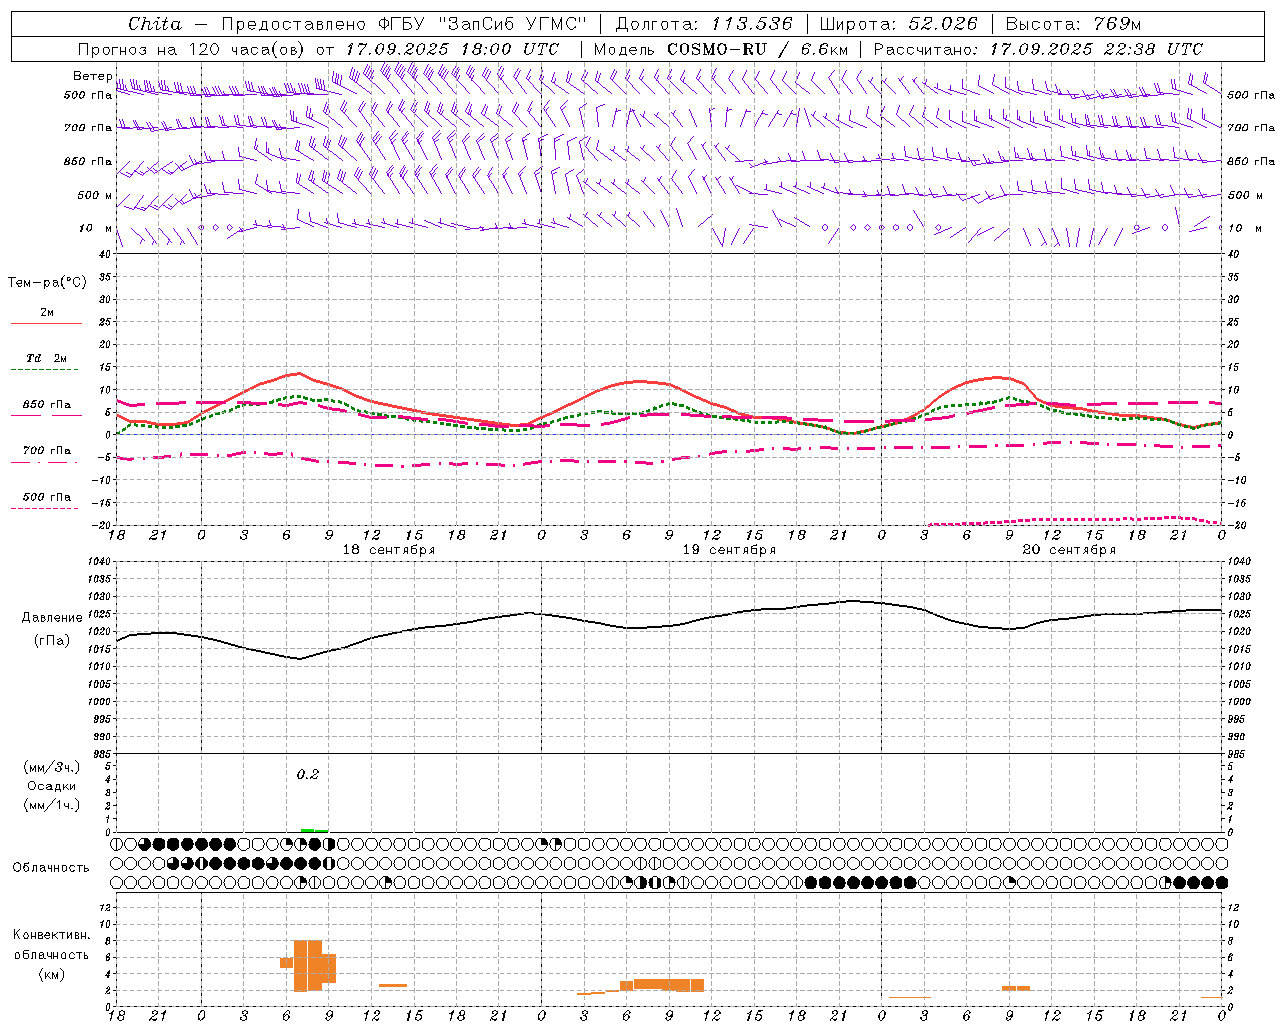The height and width of the screenshot is (1024, 1280).
Task: Click the green precipitation bar under 0.2
Action: point(314,830)
